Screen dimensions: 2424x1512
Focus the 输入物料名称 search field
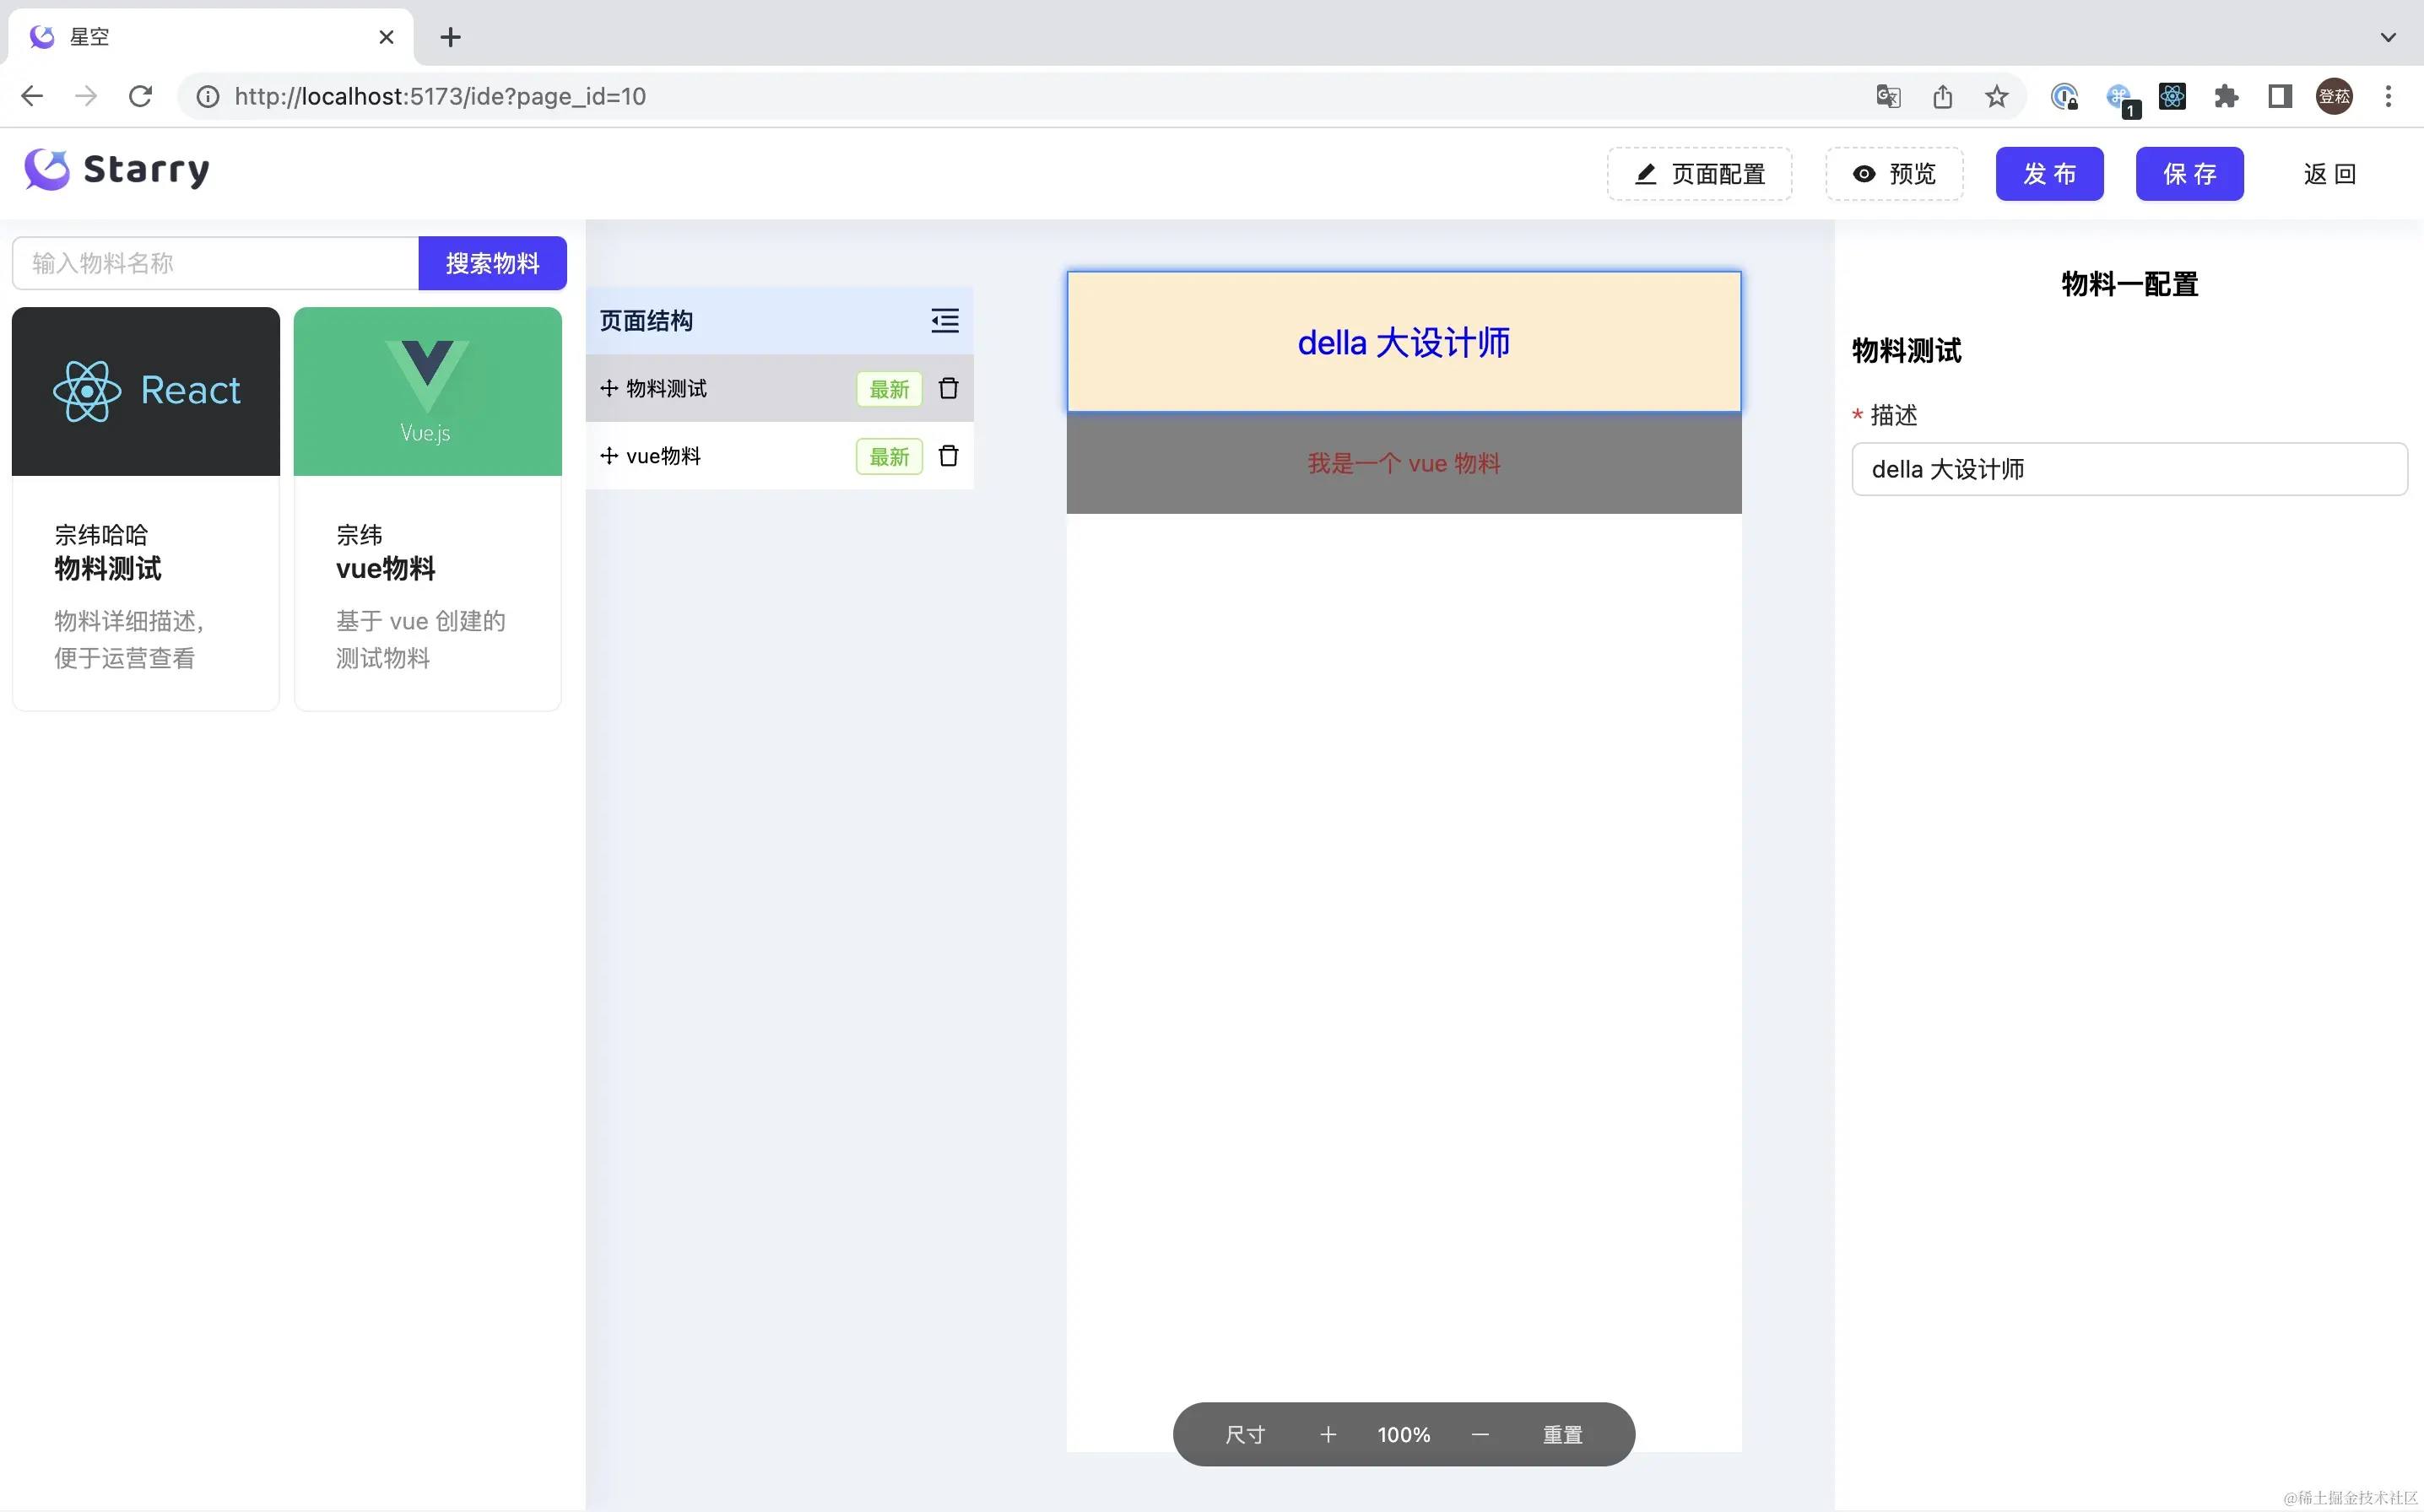pyautogui.click(x=215, y=263)
